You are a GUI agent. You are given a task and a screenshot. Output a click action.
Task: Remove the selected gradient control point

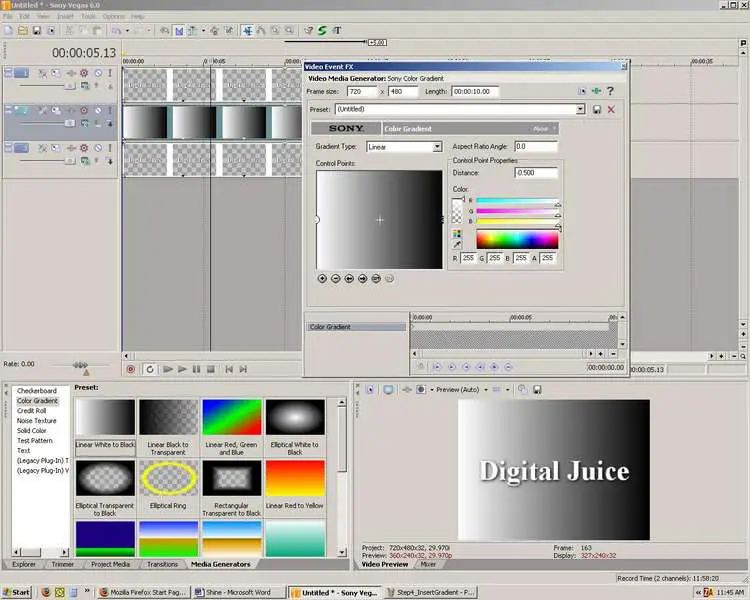point(335,278)
